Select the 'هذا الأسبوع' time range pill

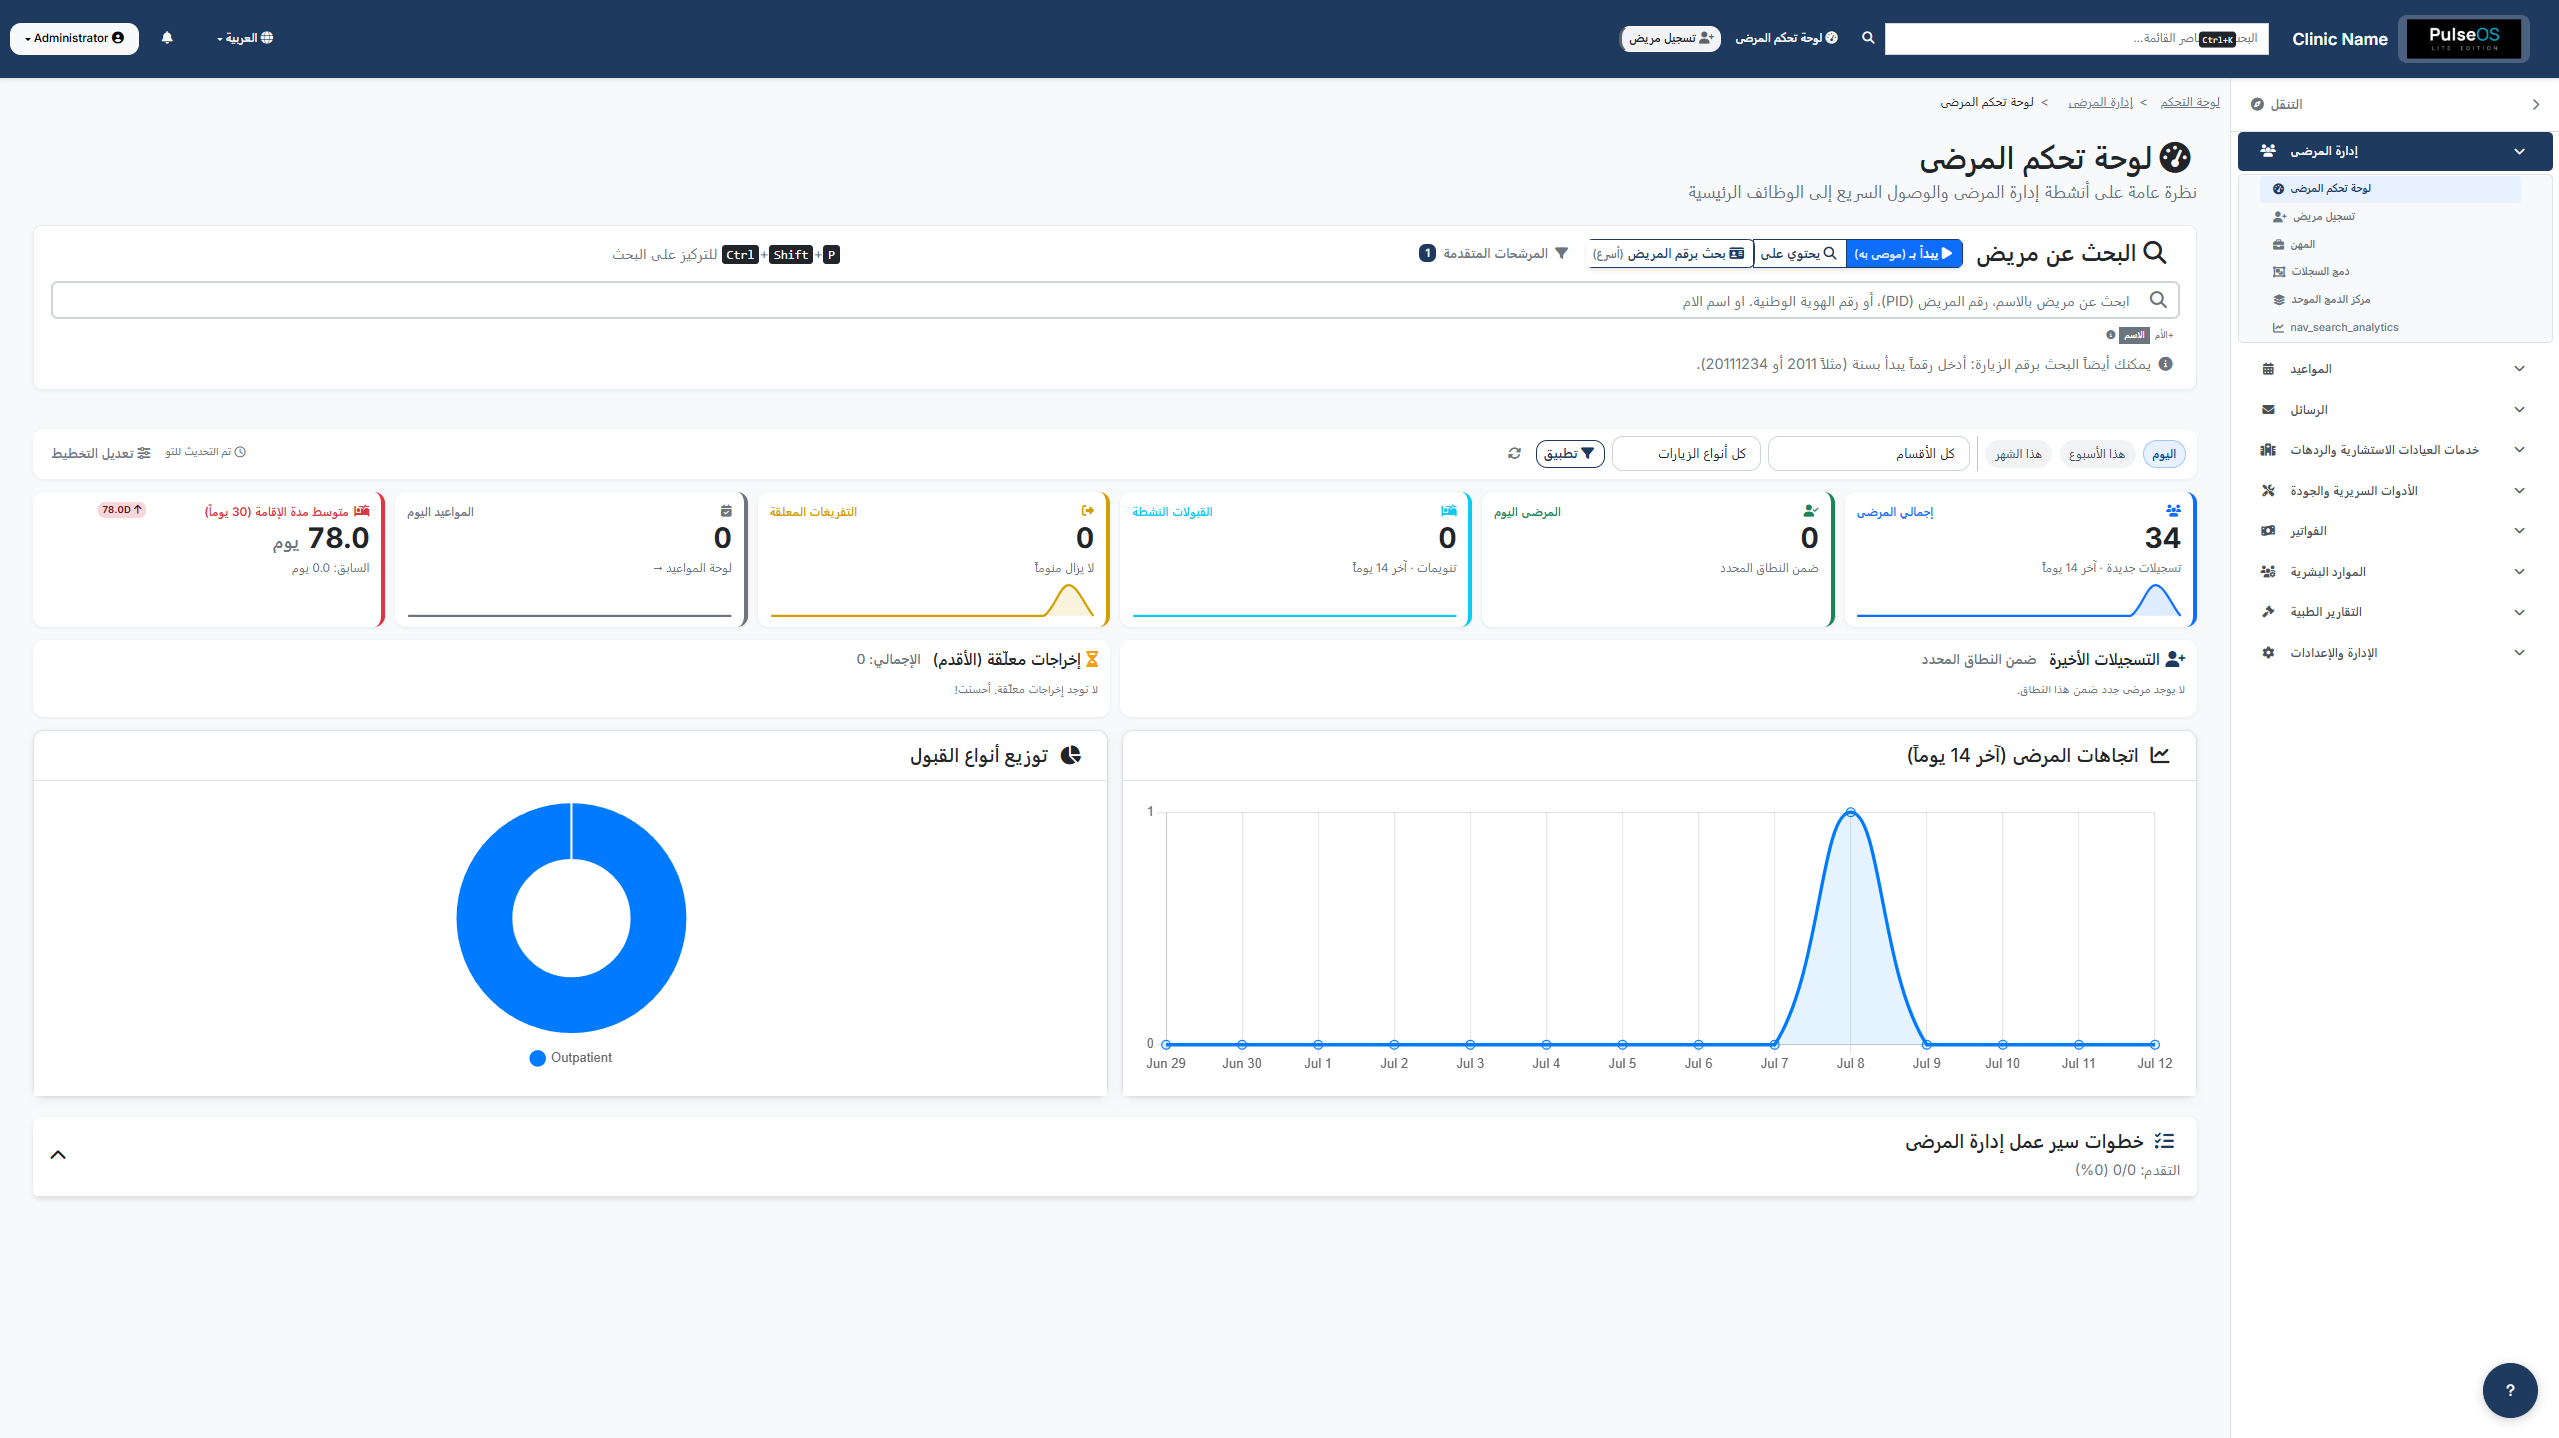click(x=2097, y=454)
